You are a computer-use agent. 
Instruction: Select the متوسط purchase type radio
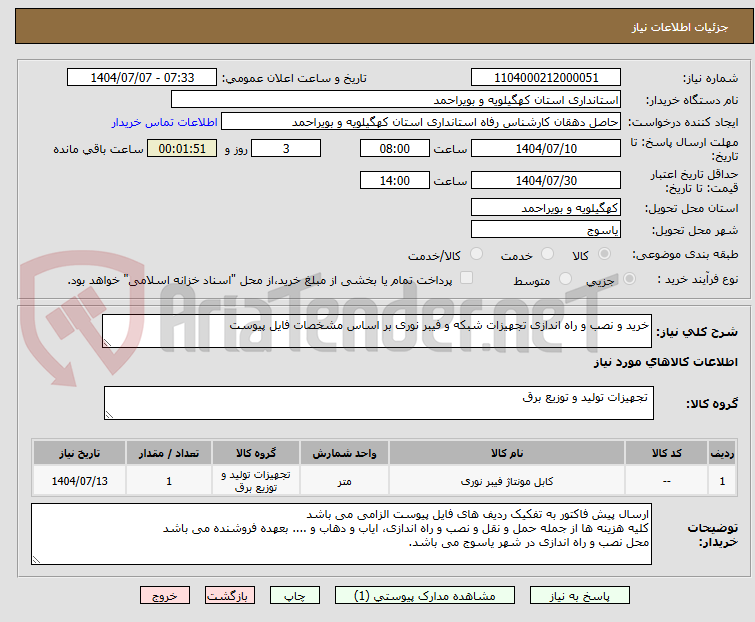tap(565, 279)
